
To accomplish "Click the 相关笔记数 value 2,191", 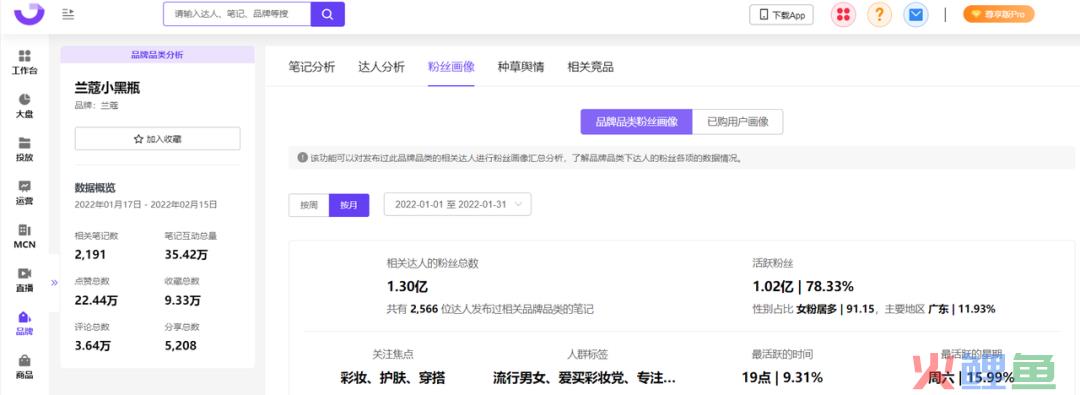I will pyautogui.click(x=90, y=254).
